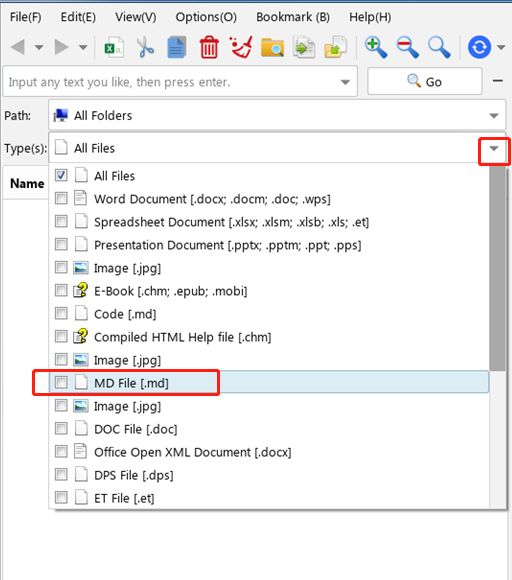
Task: Click the blue refresh circle icon
Action: click(479, 47)
